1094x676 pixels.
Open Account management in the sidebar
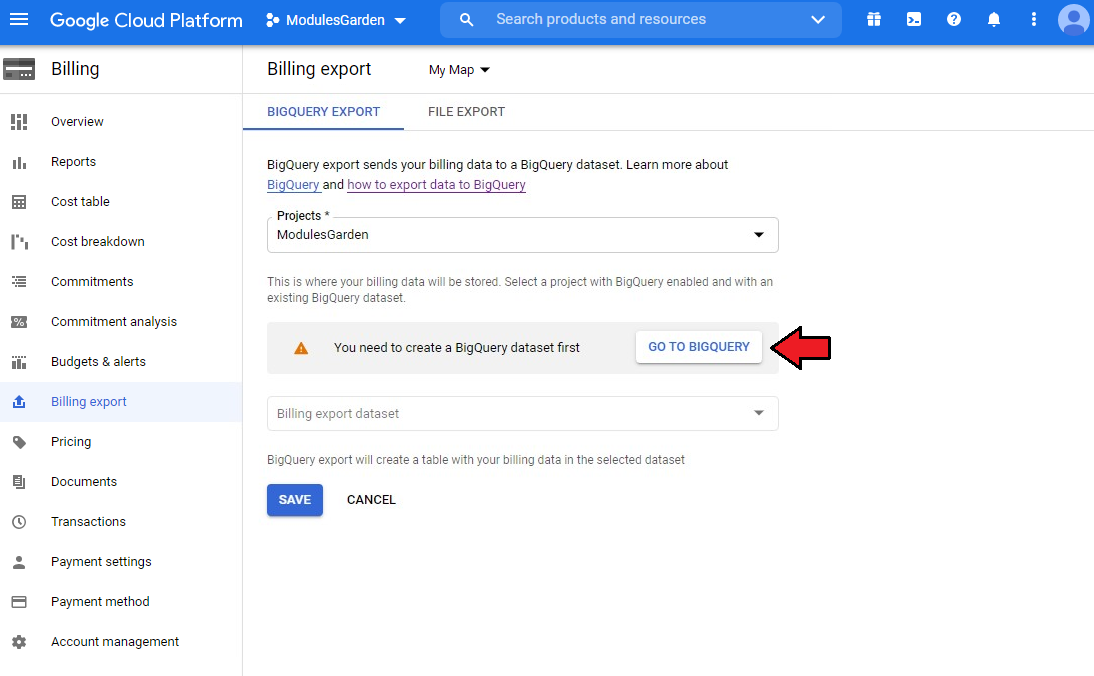pos(115,642)
